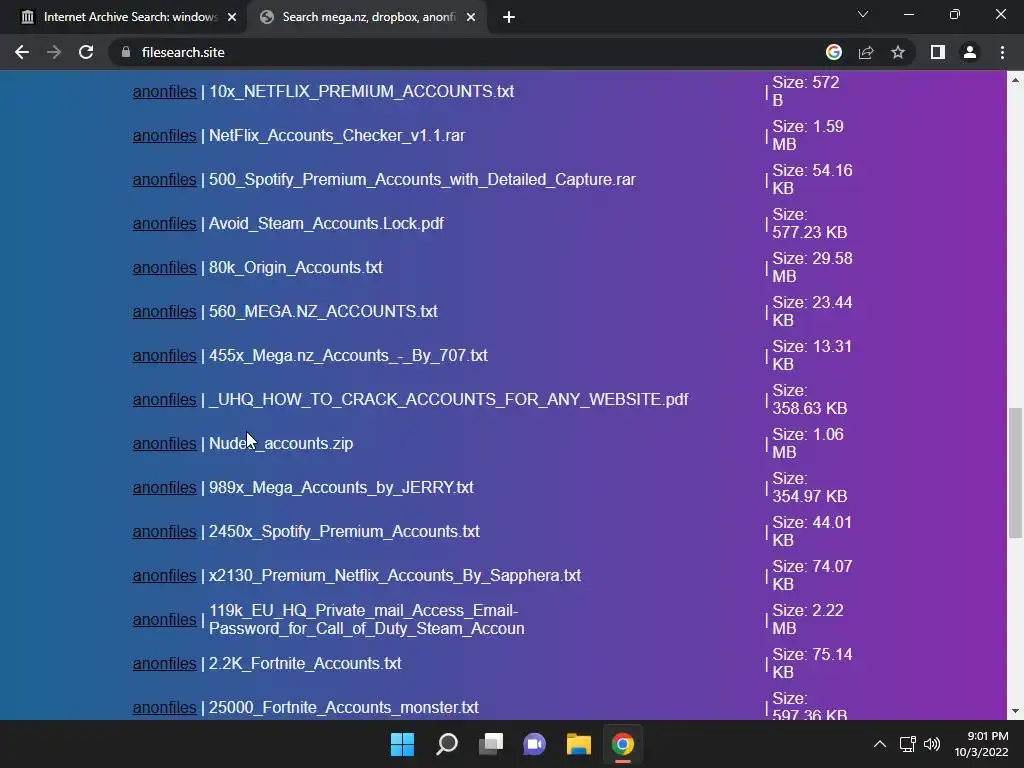
Task: Click anonfiles link for 2450x_Spotify_Premium_Accounts.txt
Action: click(165, 532)
